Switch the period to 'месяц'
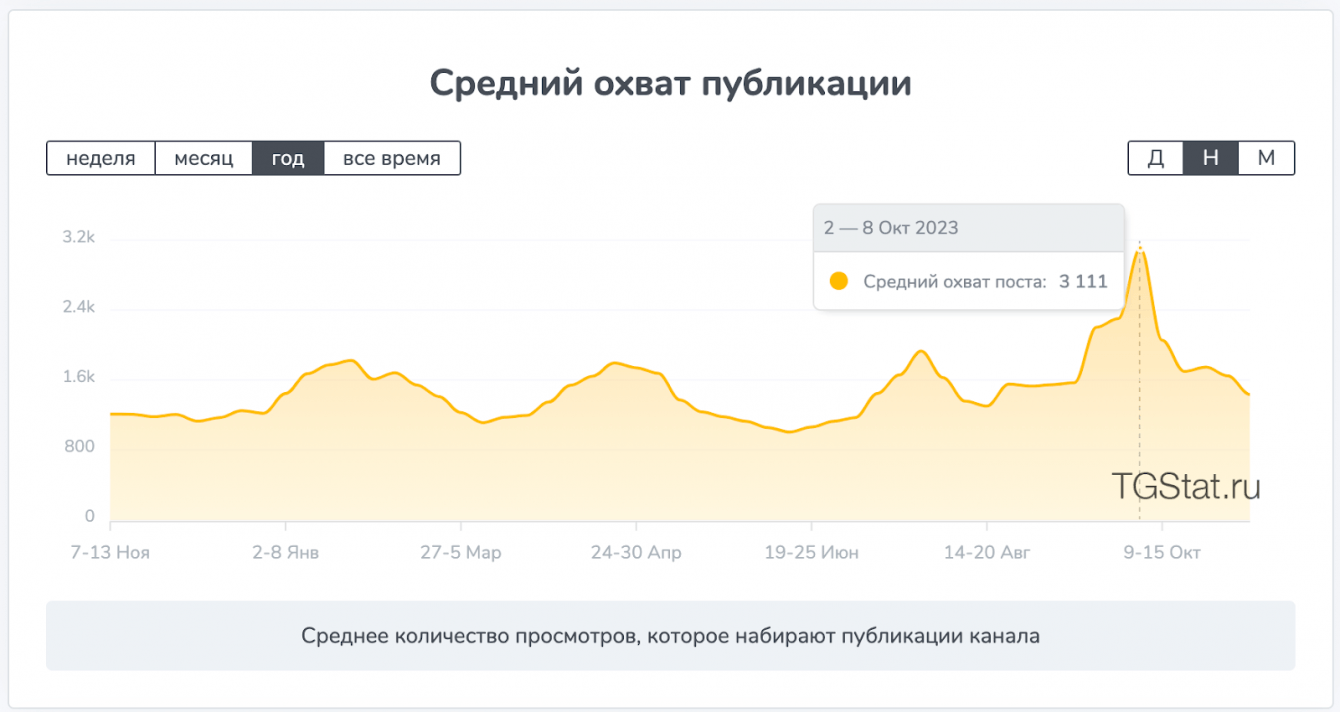Screen dimensions: 1340x712 click(x=204, y=158)
